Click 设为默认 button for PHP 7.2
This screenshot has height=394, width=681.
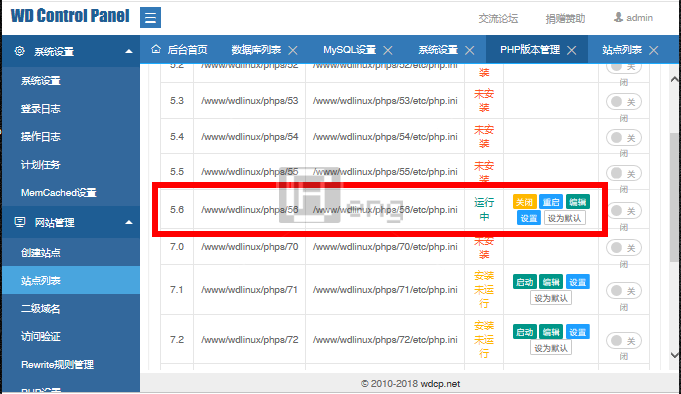551,348
